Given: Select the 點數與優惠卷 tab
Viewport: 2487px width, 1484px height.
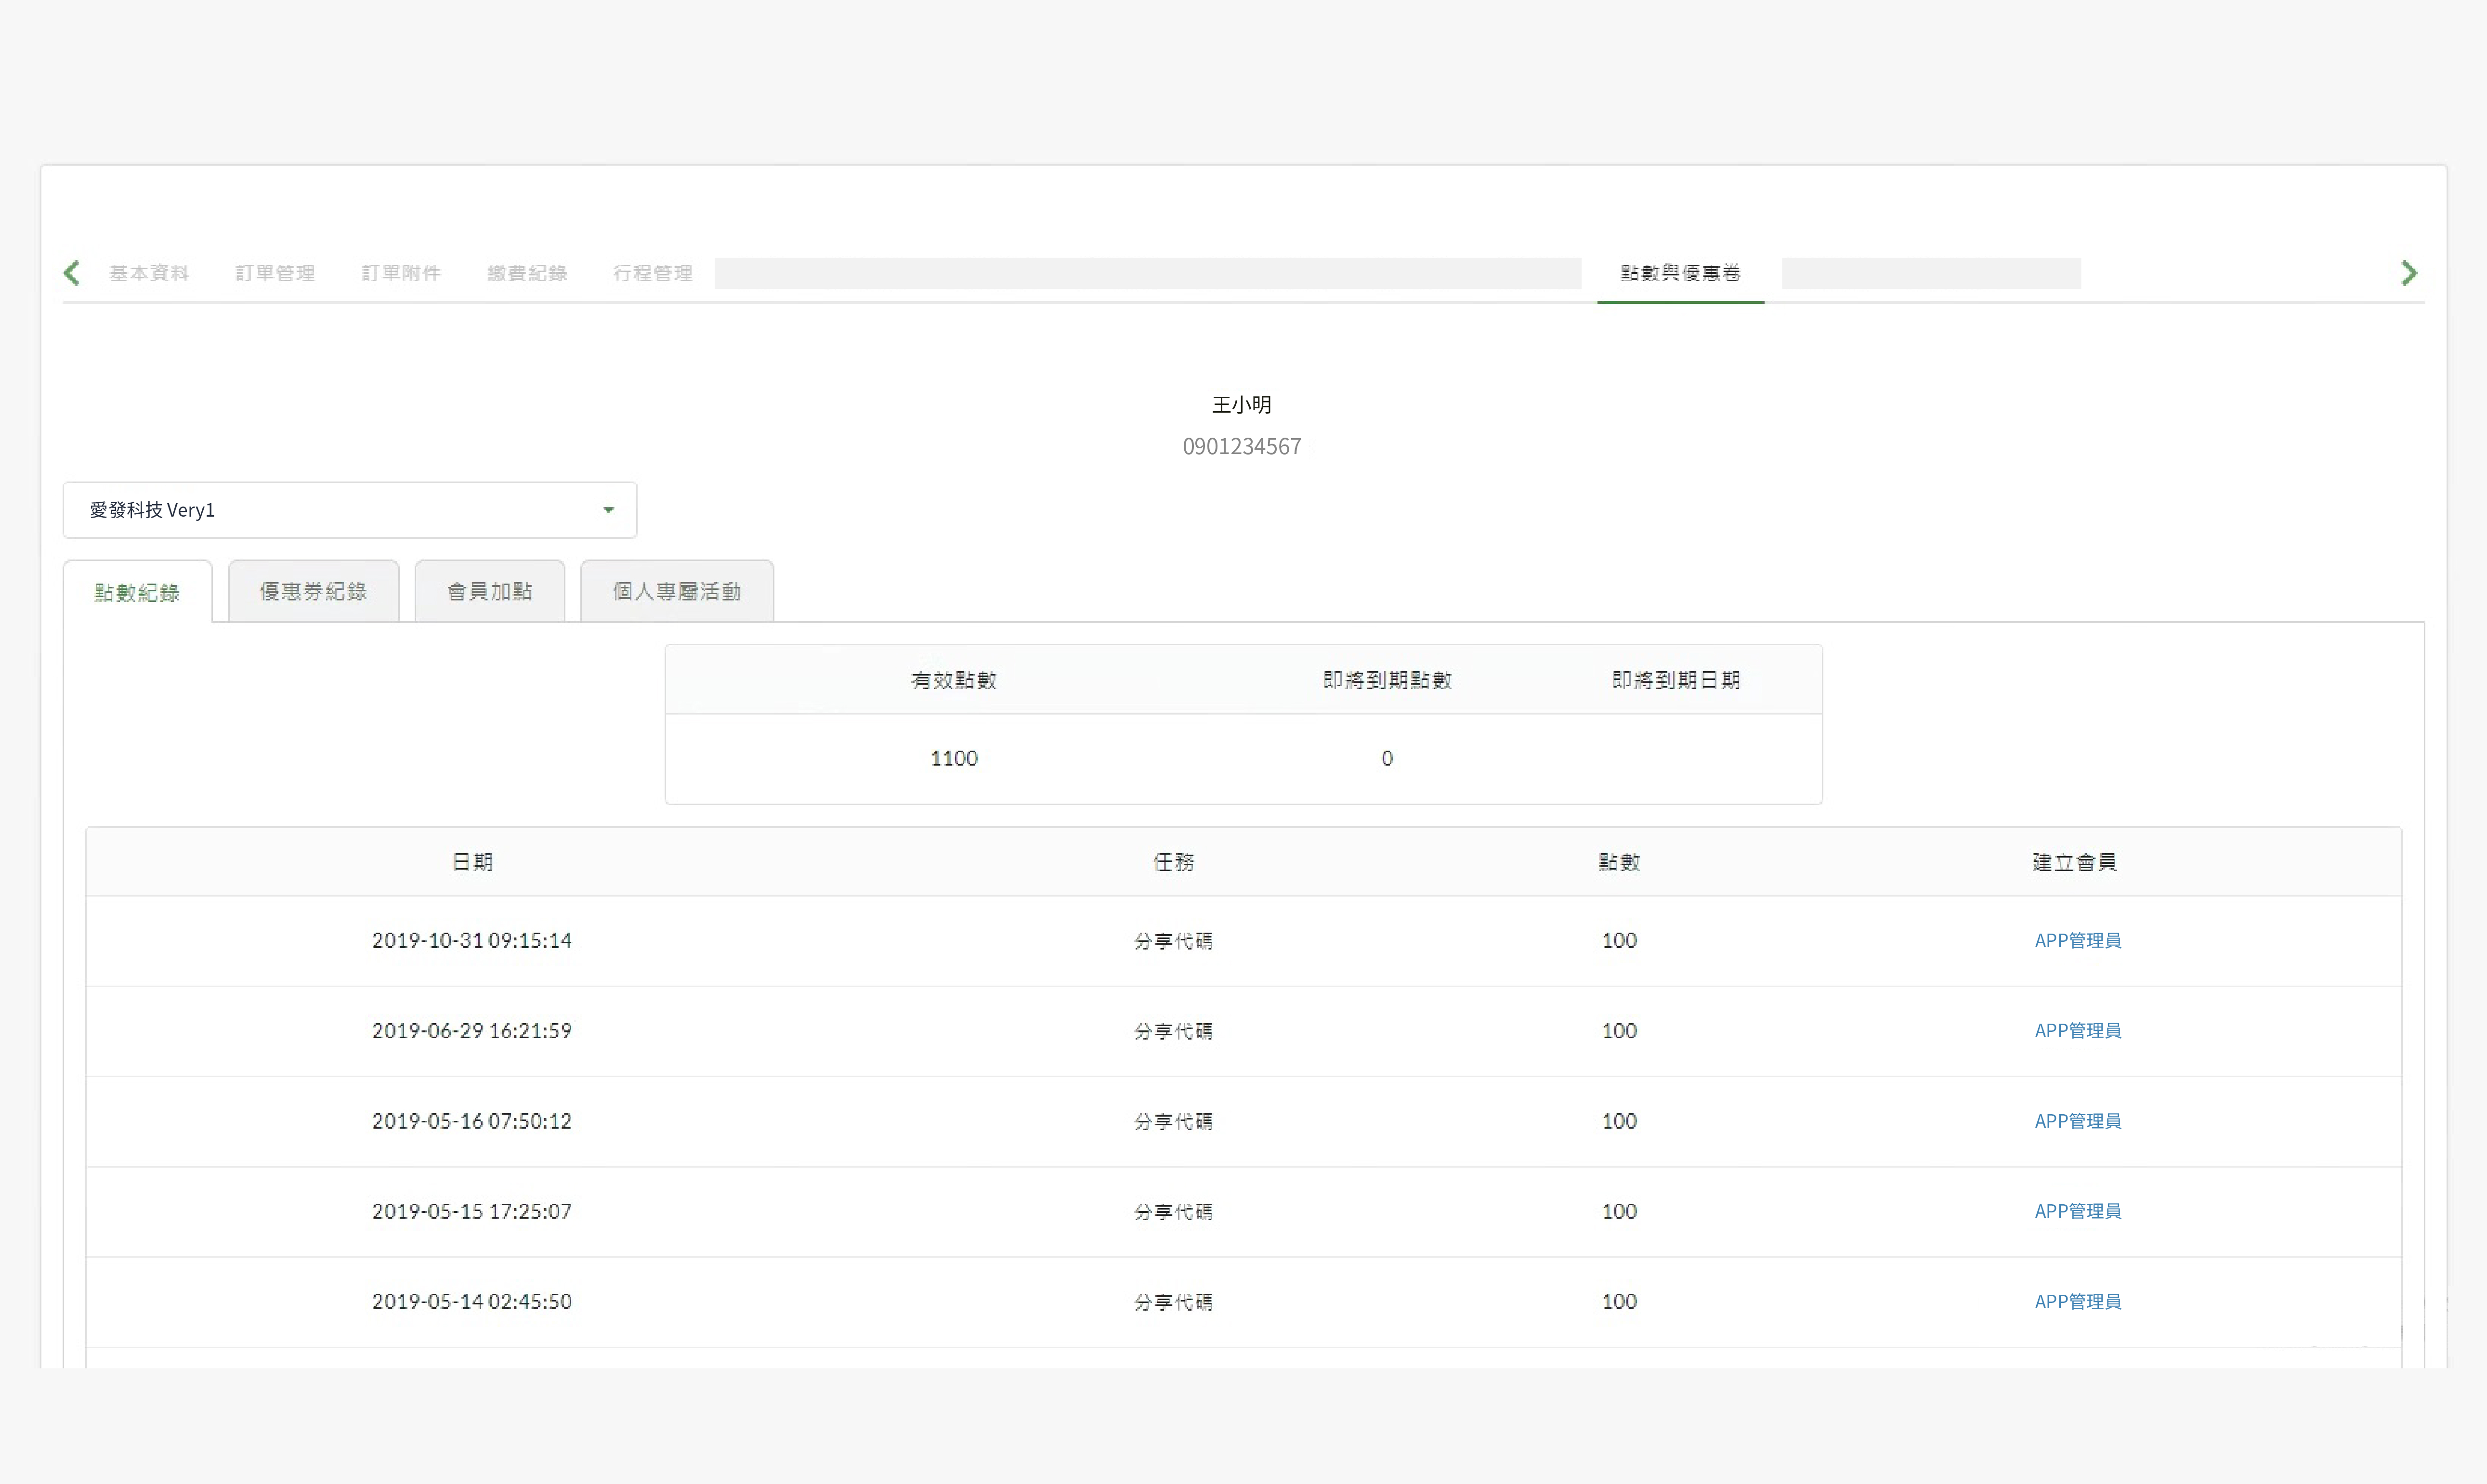Looking at the screenshot, I should 1680,273.
